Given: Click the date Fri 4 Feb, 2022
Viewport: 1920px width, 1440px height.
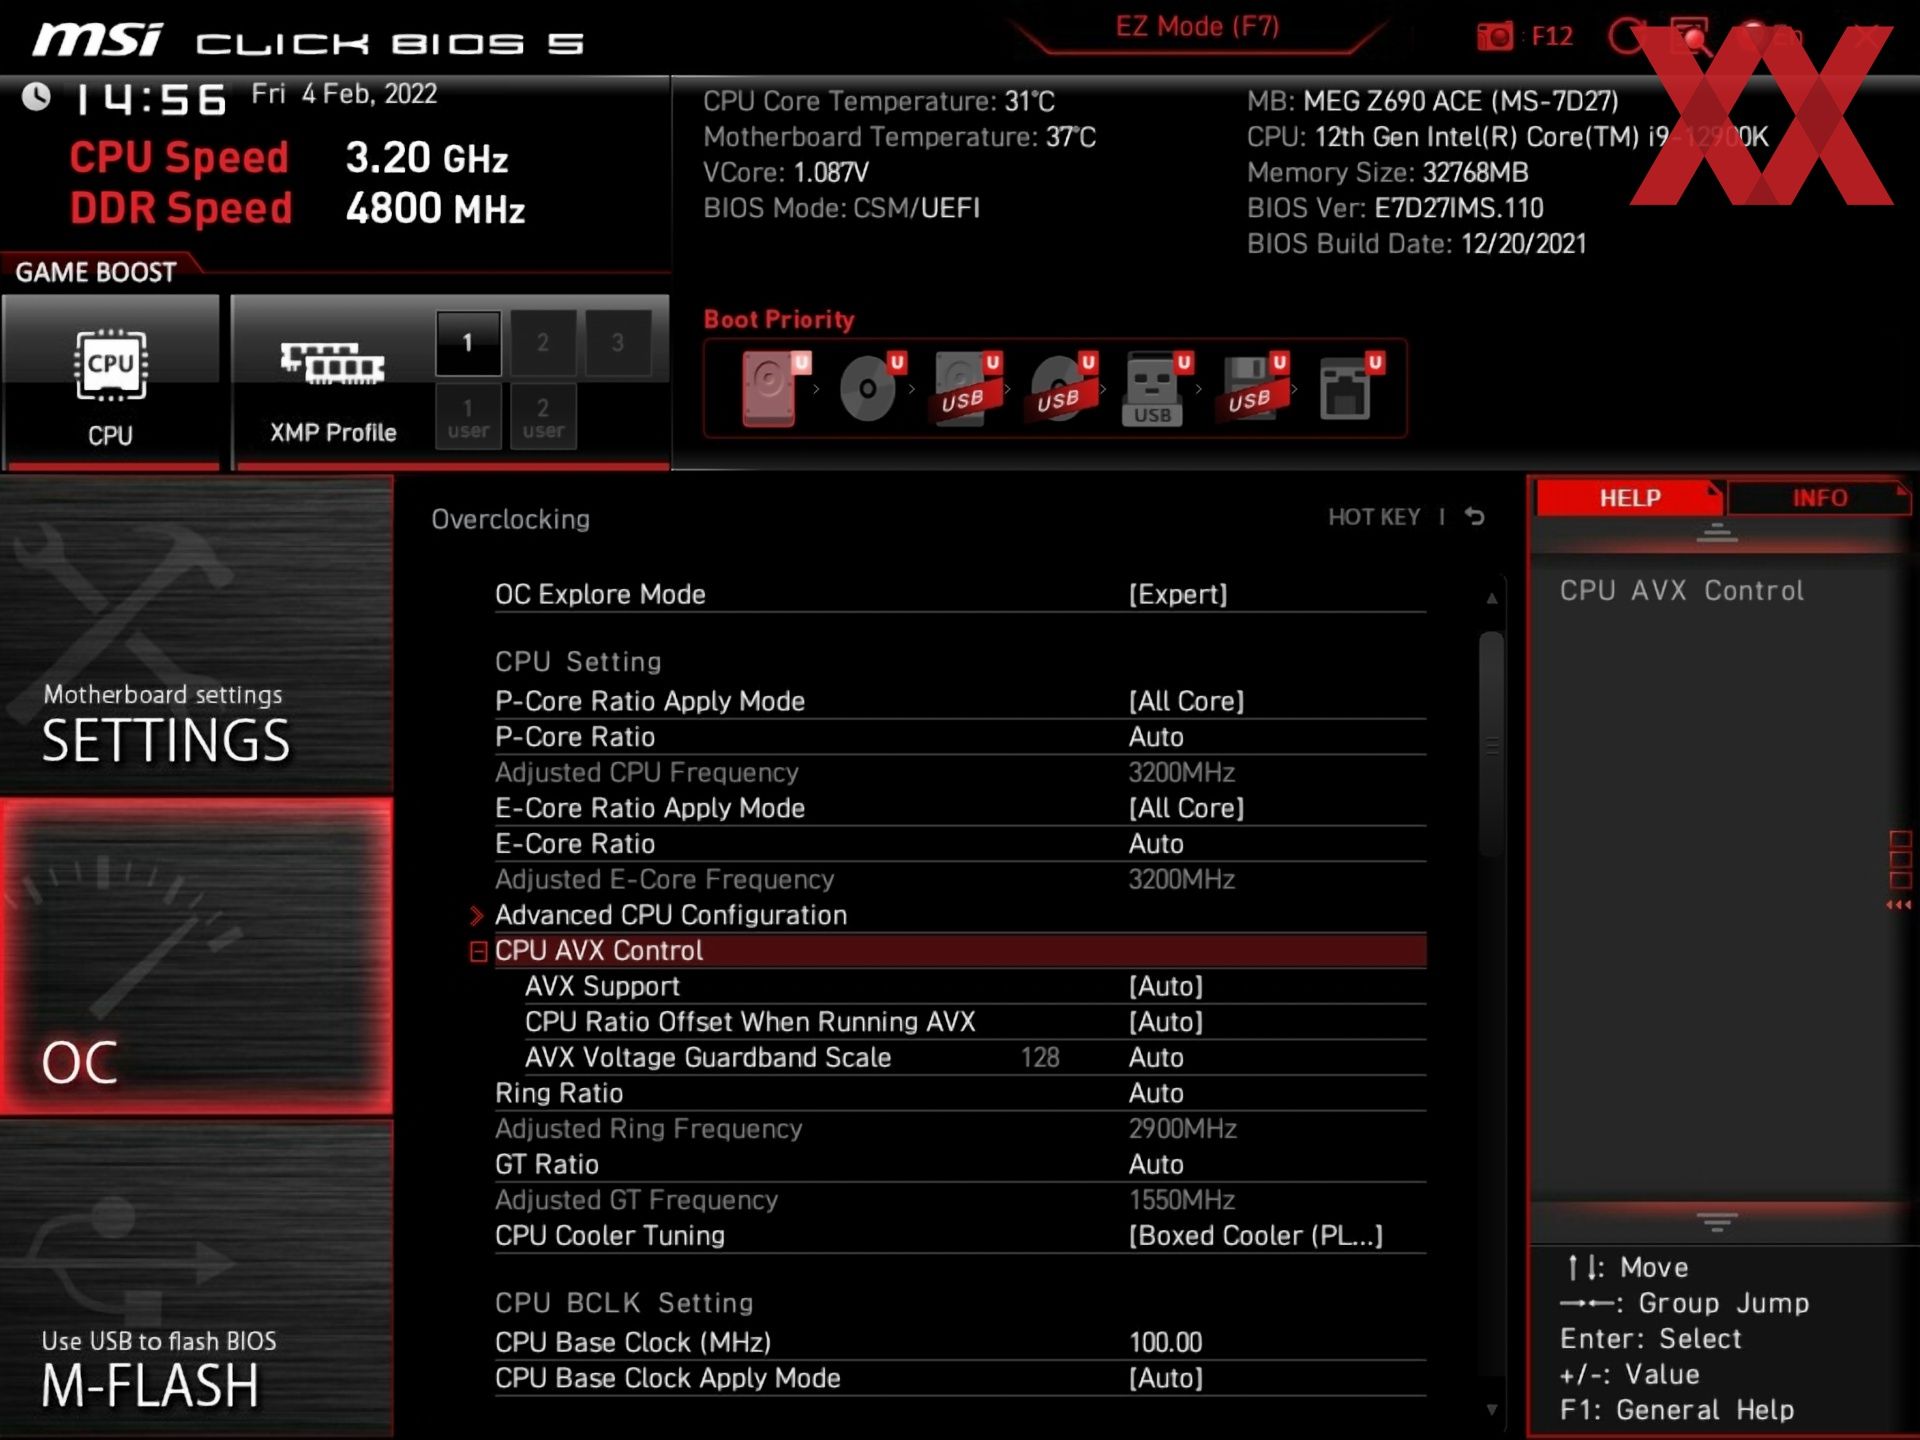Looking at the screenshot, I should [344, 94].
